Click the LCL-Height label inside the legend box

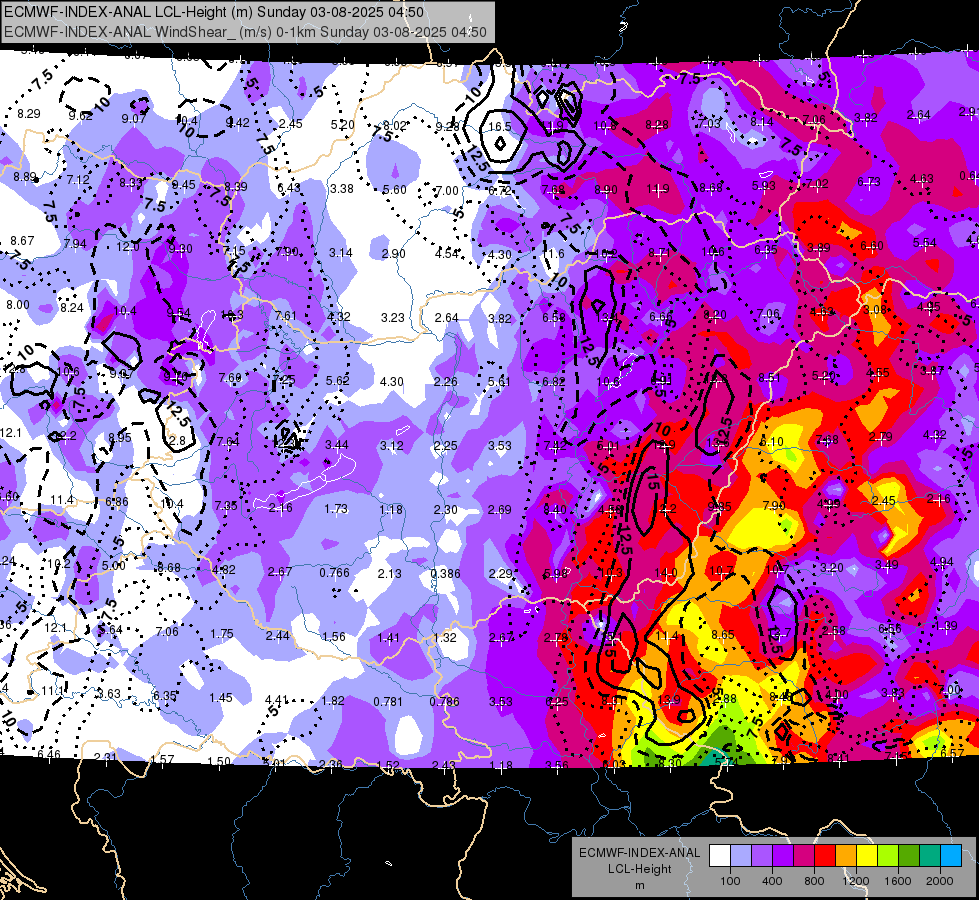[639, 869]
